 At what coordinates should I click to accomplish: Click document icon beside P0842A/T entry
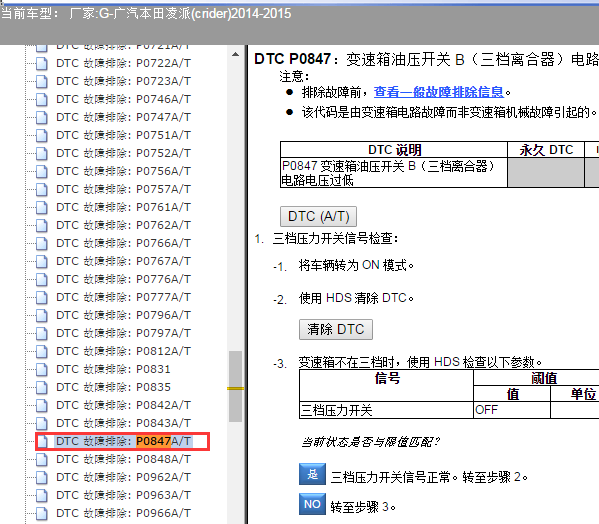click(x=42, y=405)
